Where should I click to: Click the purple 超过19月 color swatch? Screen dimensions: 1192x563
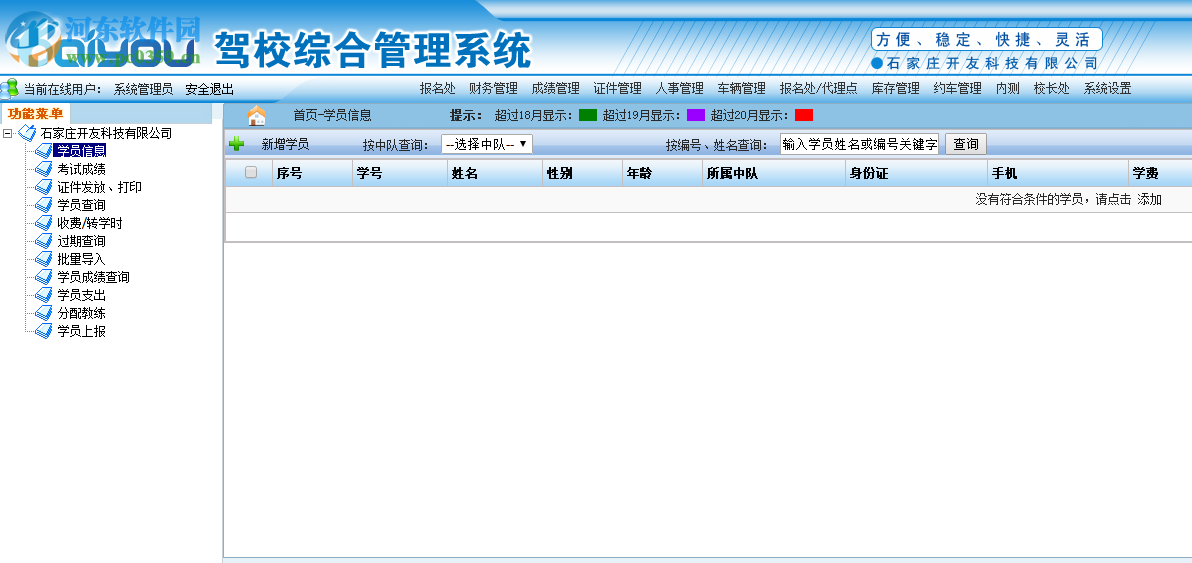[696, 115]
